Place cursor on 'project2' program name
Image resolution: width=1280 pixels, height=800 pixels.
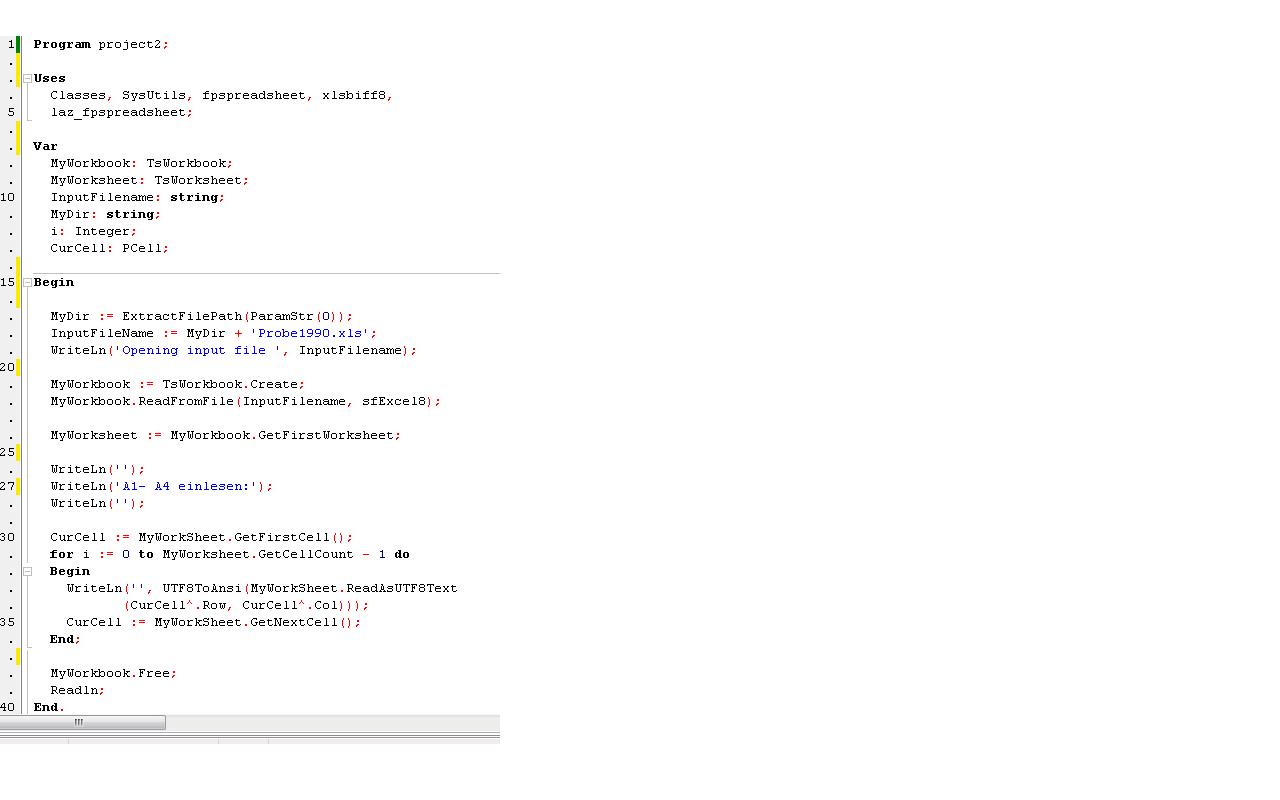pyautogui.click(x=130, y=44)
